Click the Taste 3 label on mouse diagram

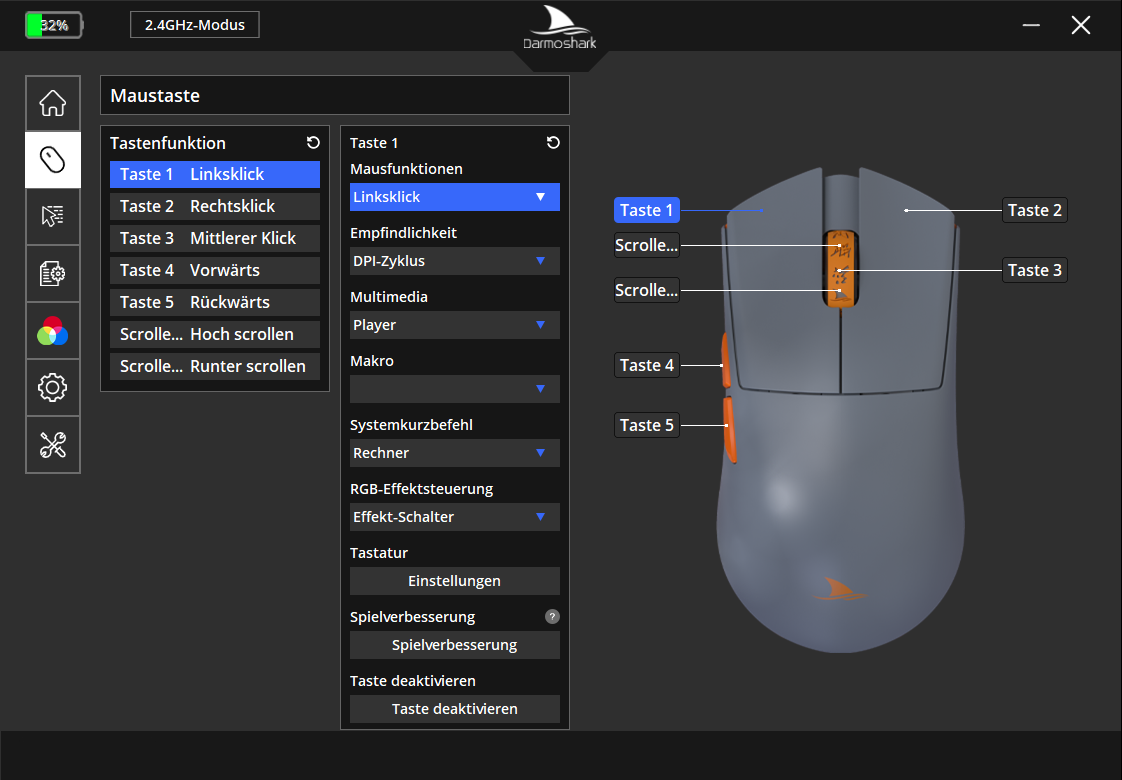[x=1035, y=270]
